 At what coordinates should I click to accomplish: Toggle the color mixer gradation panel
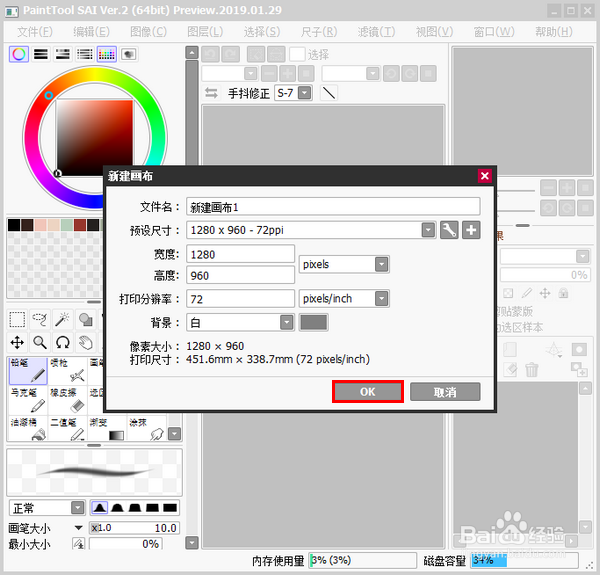click(x=85, y=54)
